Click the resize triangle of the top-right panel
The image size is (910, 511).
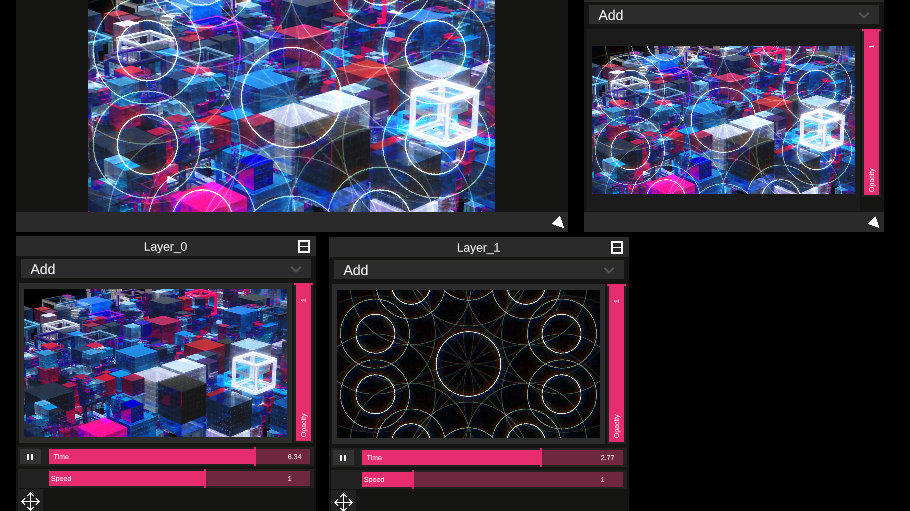pyautogui.click(x=873, y=222)
